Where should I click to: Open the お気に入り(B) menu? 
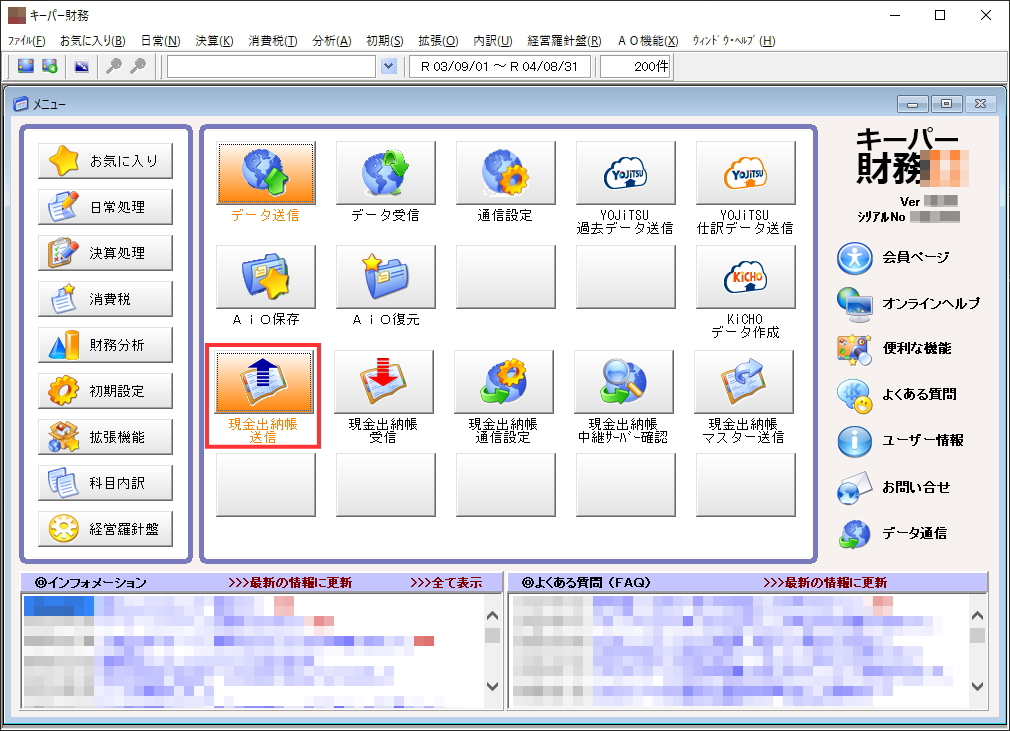tap(93, 41)
